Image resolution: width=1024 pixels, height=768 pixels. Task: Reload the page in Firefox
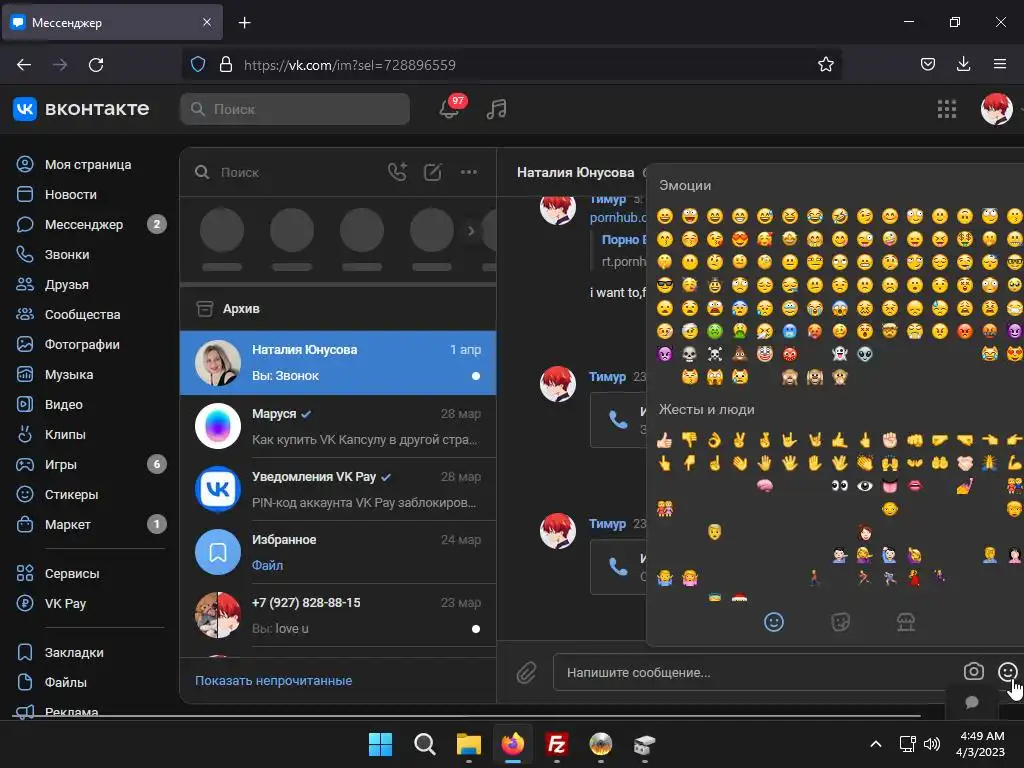tap(96, 65)
